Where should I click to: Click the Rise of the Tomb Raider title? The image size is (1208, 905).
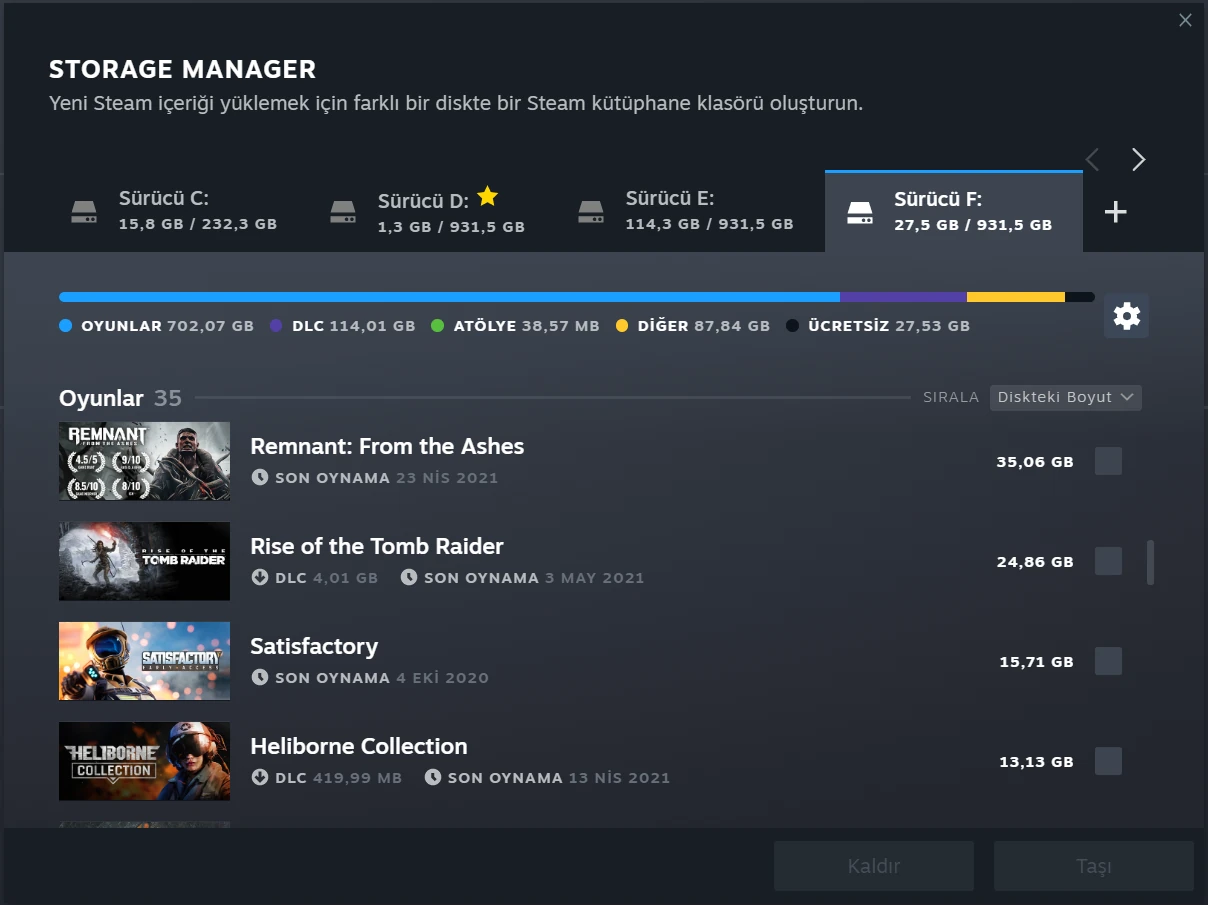[x=377, y=546]
